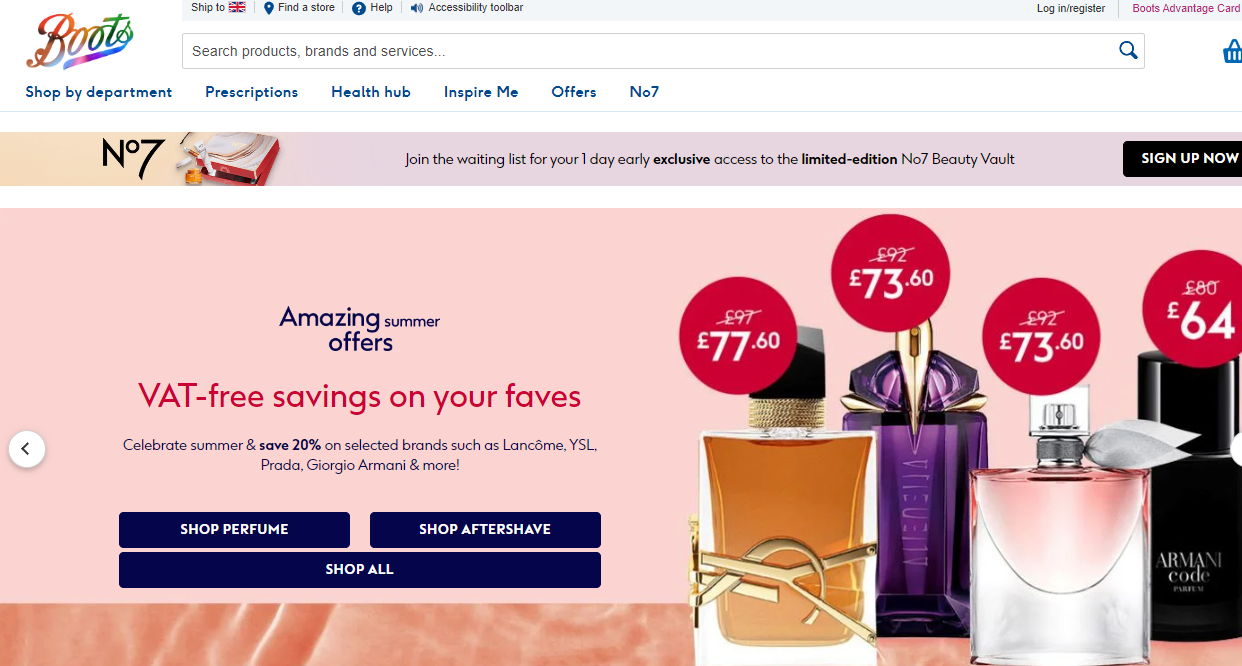Open the Inspire Me menu
Viewport: 1242px width, 666px height.
point(481,92)
